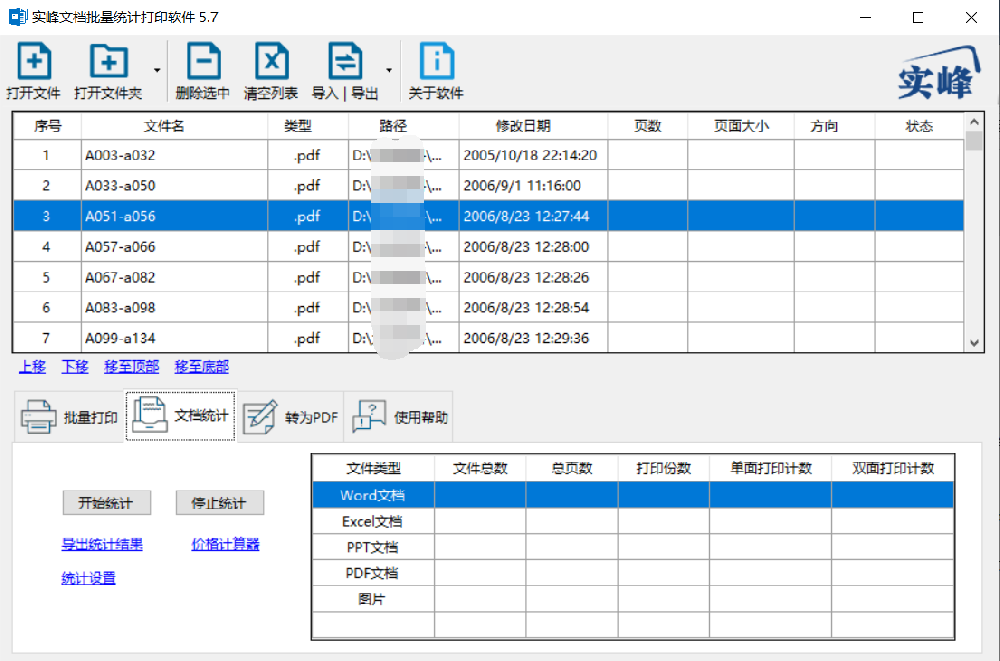
Task: Open the 统计设置 link
Action: tap(88, 578)
